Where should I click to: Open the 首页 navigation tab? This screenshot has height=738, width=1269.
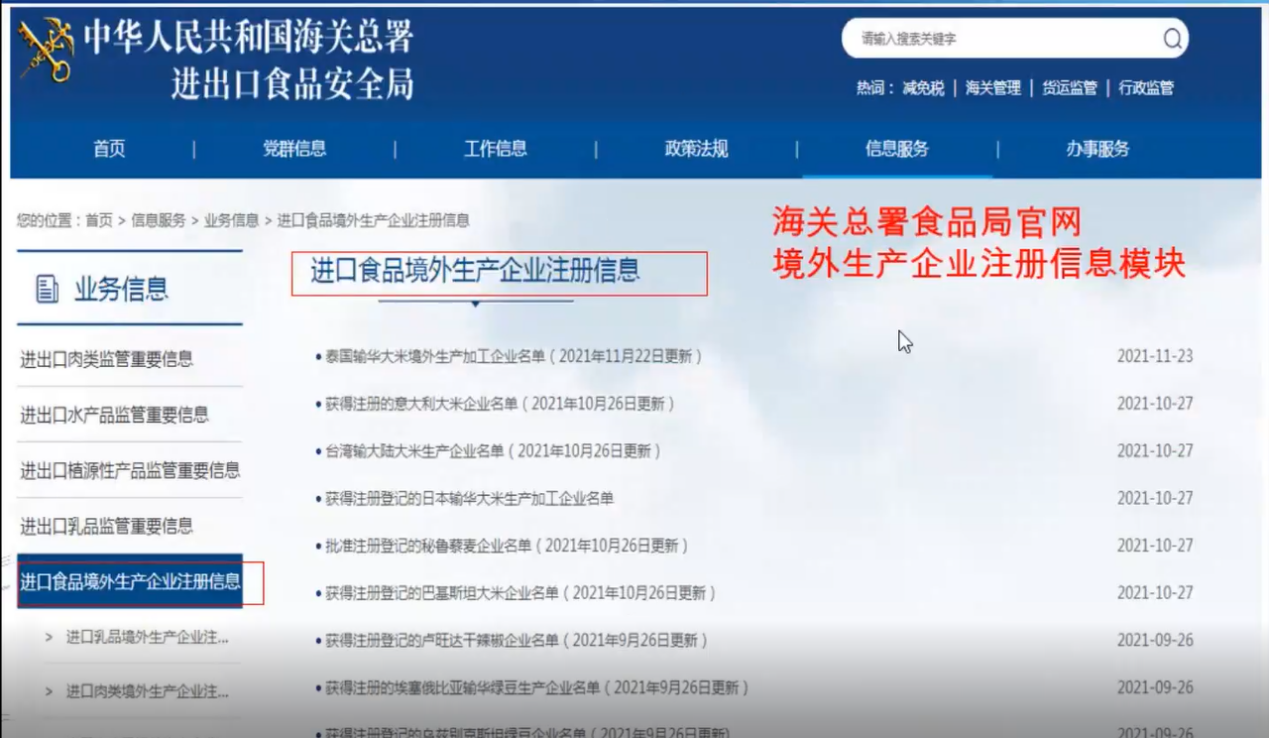pyautogui.click(x=109, y=149)
